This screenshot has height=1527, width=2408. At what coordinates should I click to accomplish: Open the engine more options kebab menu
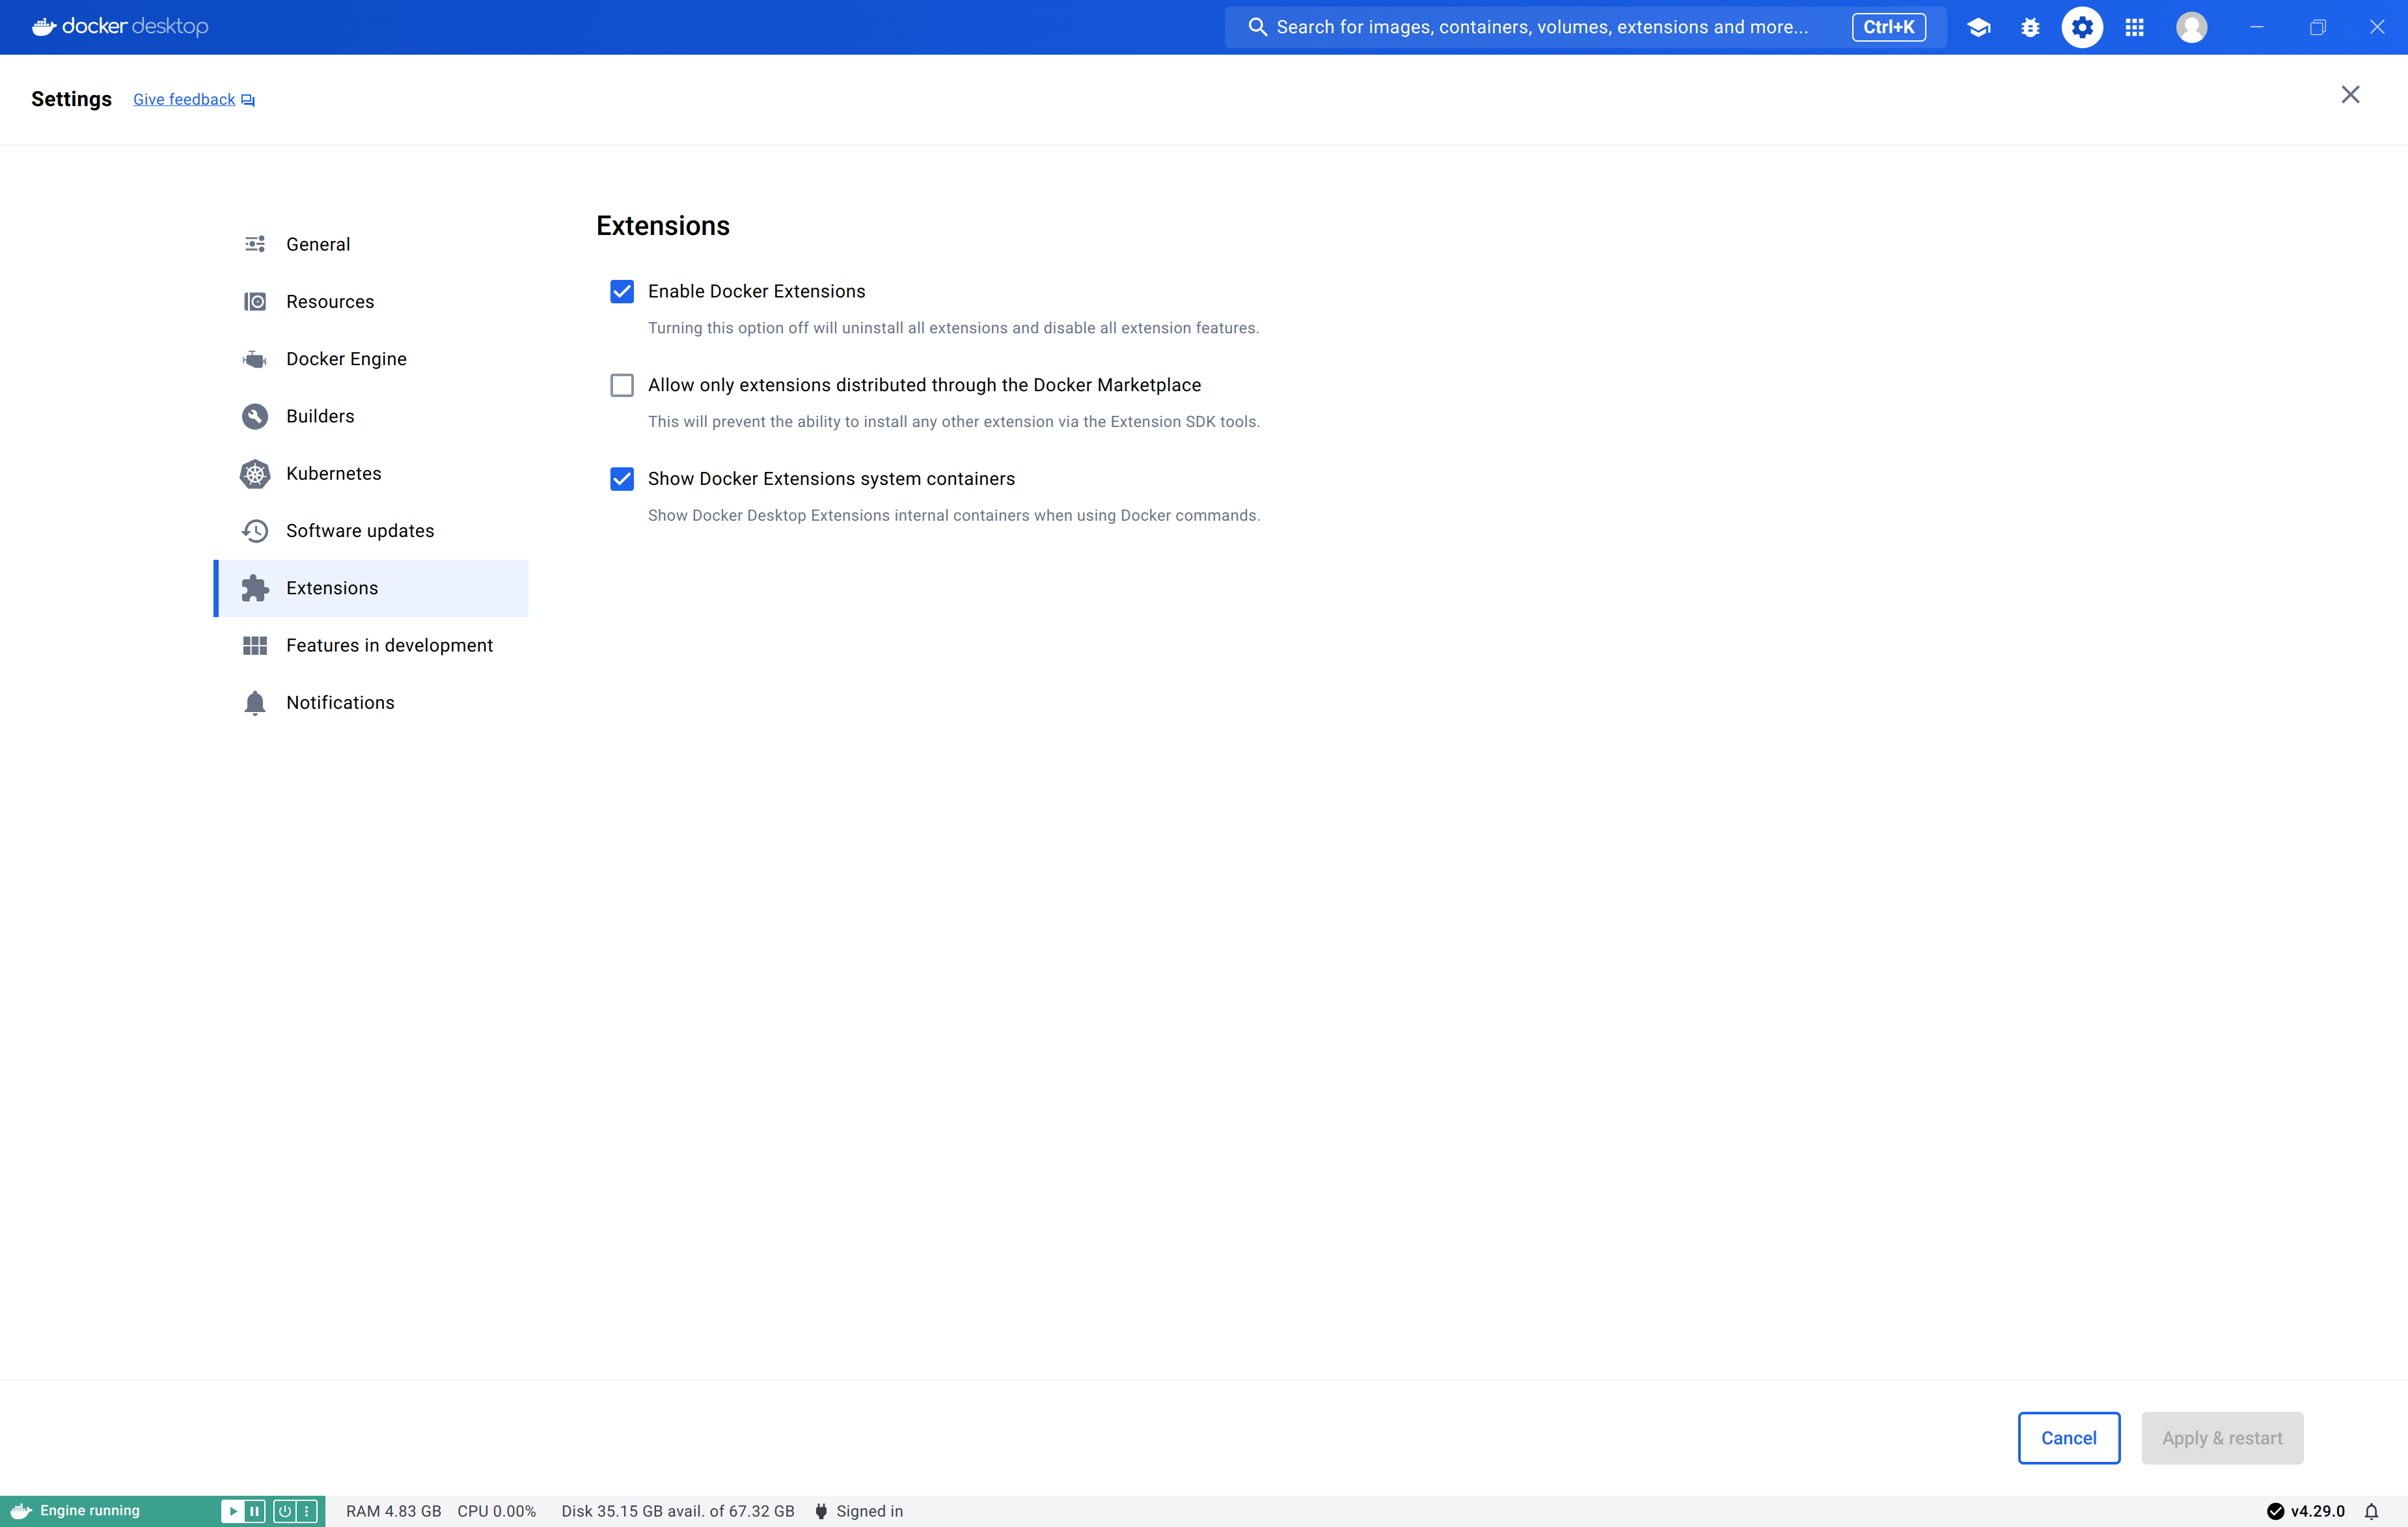coord(307,1511)
